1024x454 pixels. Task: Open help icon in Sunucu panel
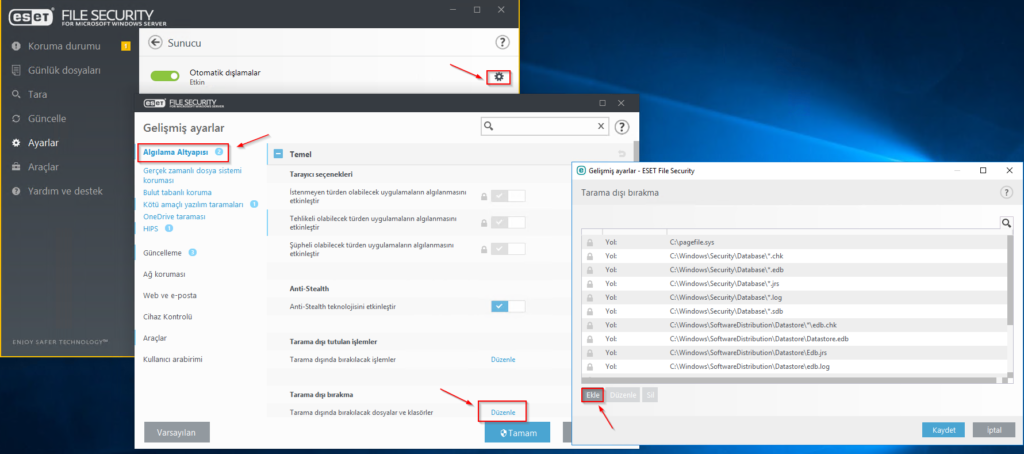(x=502, y=42)
